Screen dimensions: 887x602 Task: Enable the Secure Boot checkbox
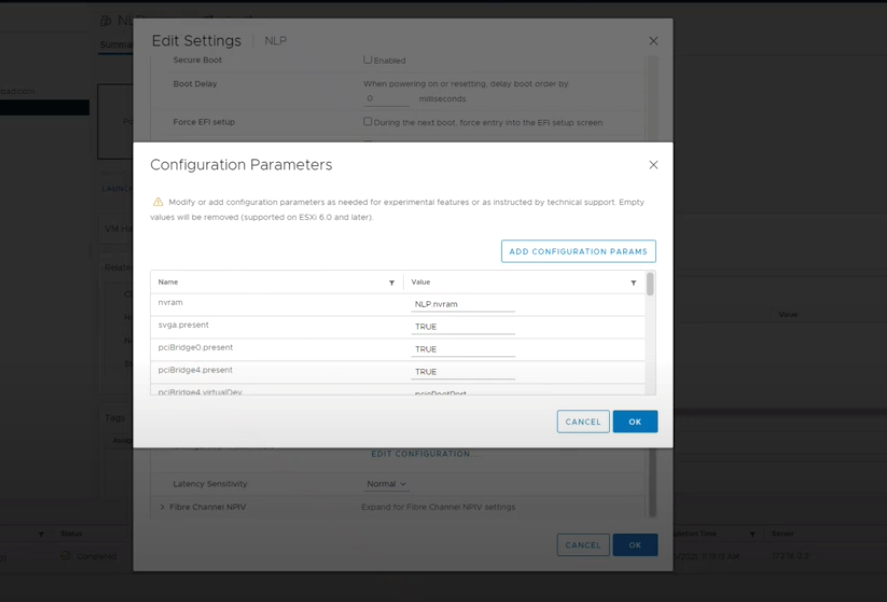coord(367,60)
